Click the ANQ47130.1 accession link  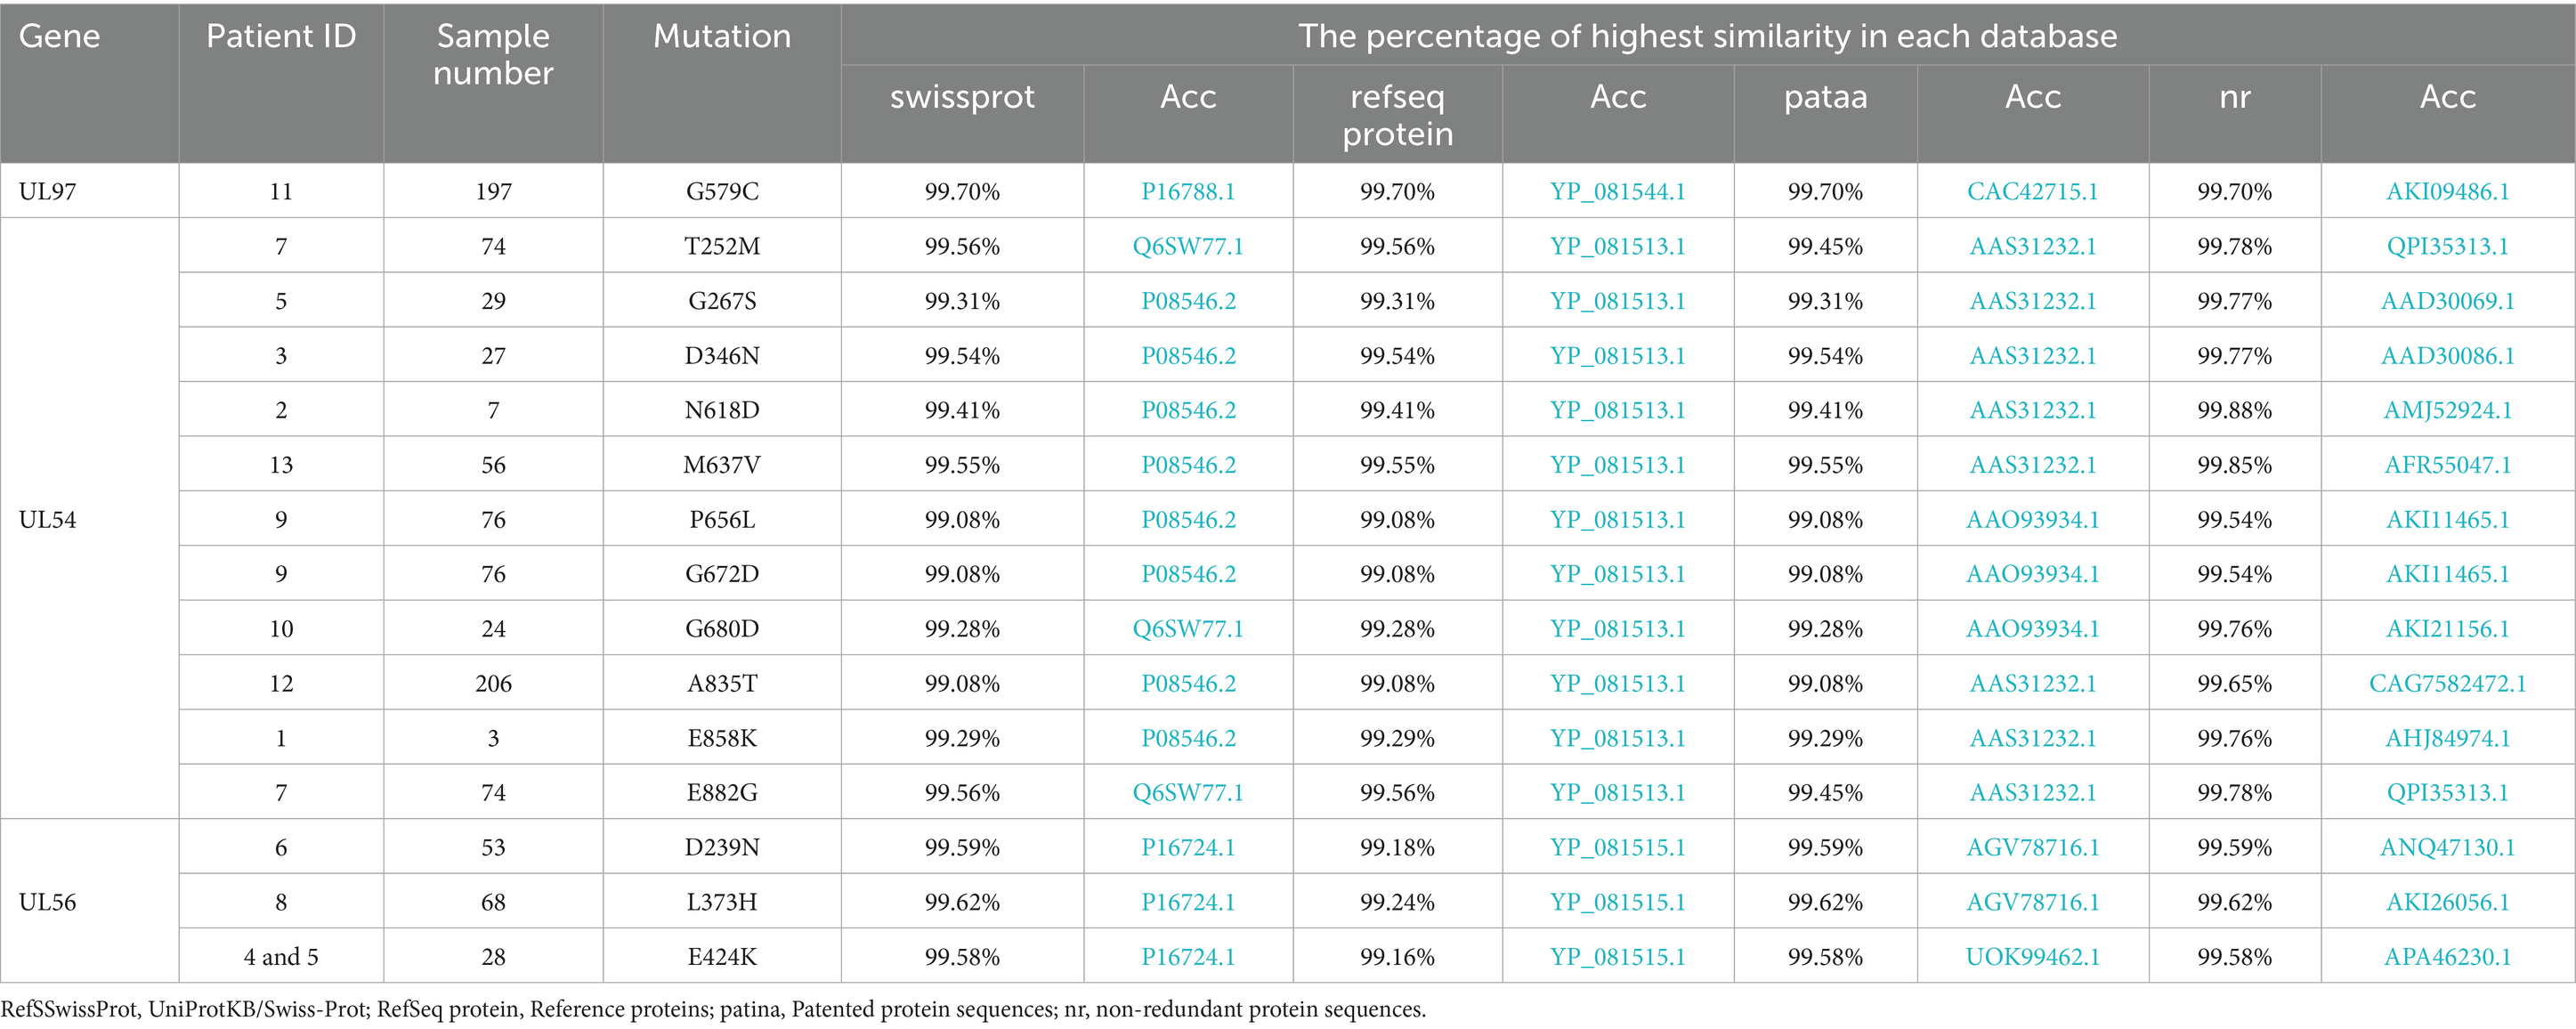click(x=2447, y=848)
